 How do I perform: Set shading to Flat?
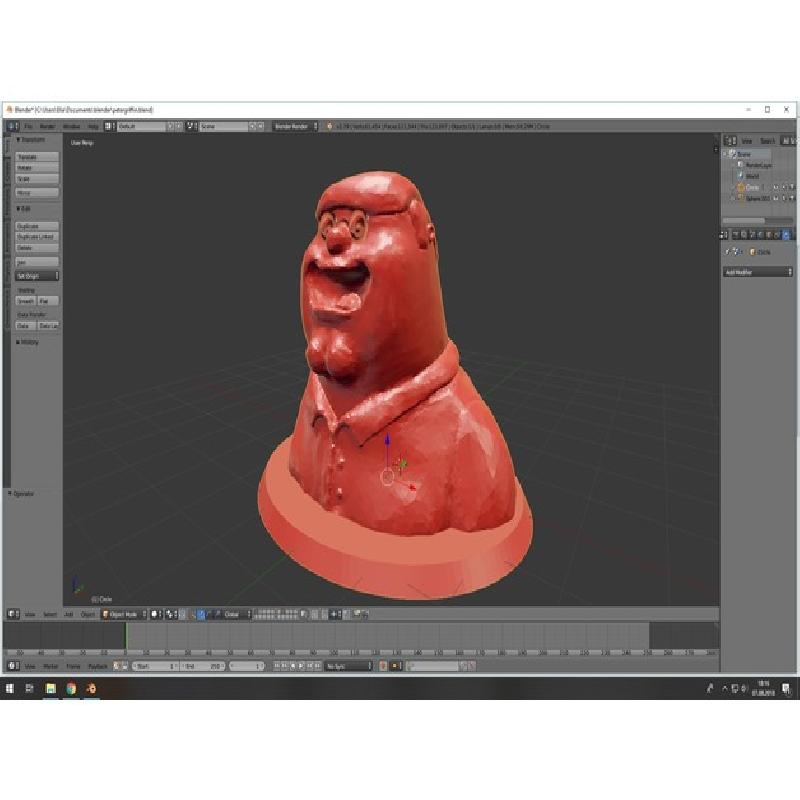48,301
